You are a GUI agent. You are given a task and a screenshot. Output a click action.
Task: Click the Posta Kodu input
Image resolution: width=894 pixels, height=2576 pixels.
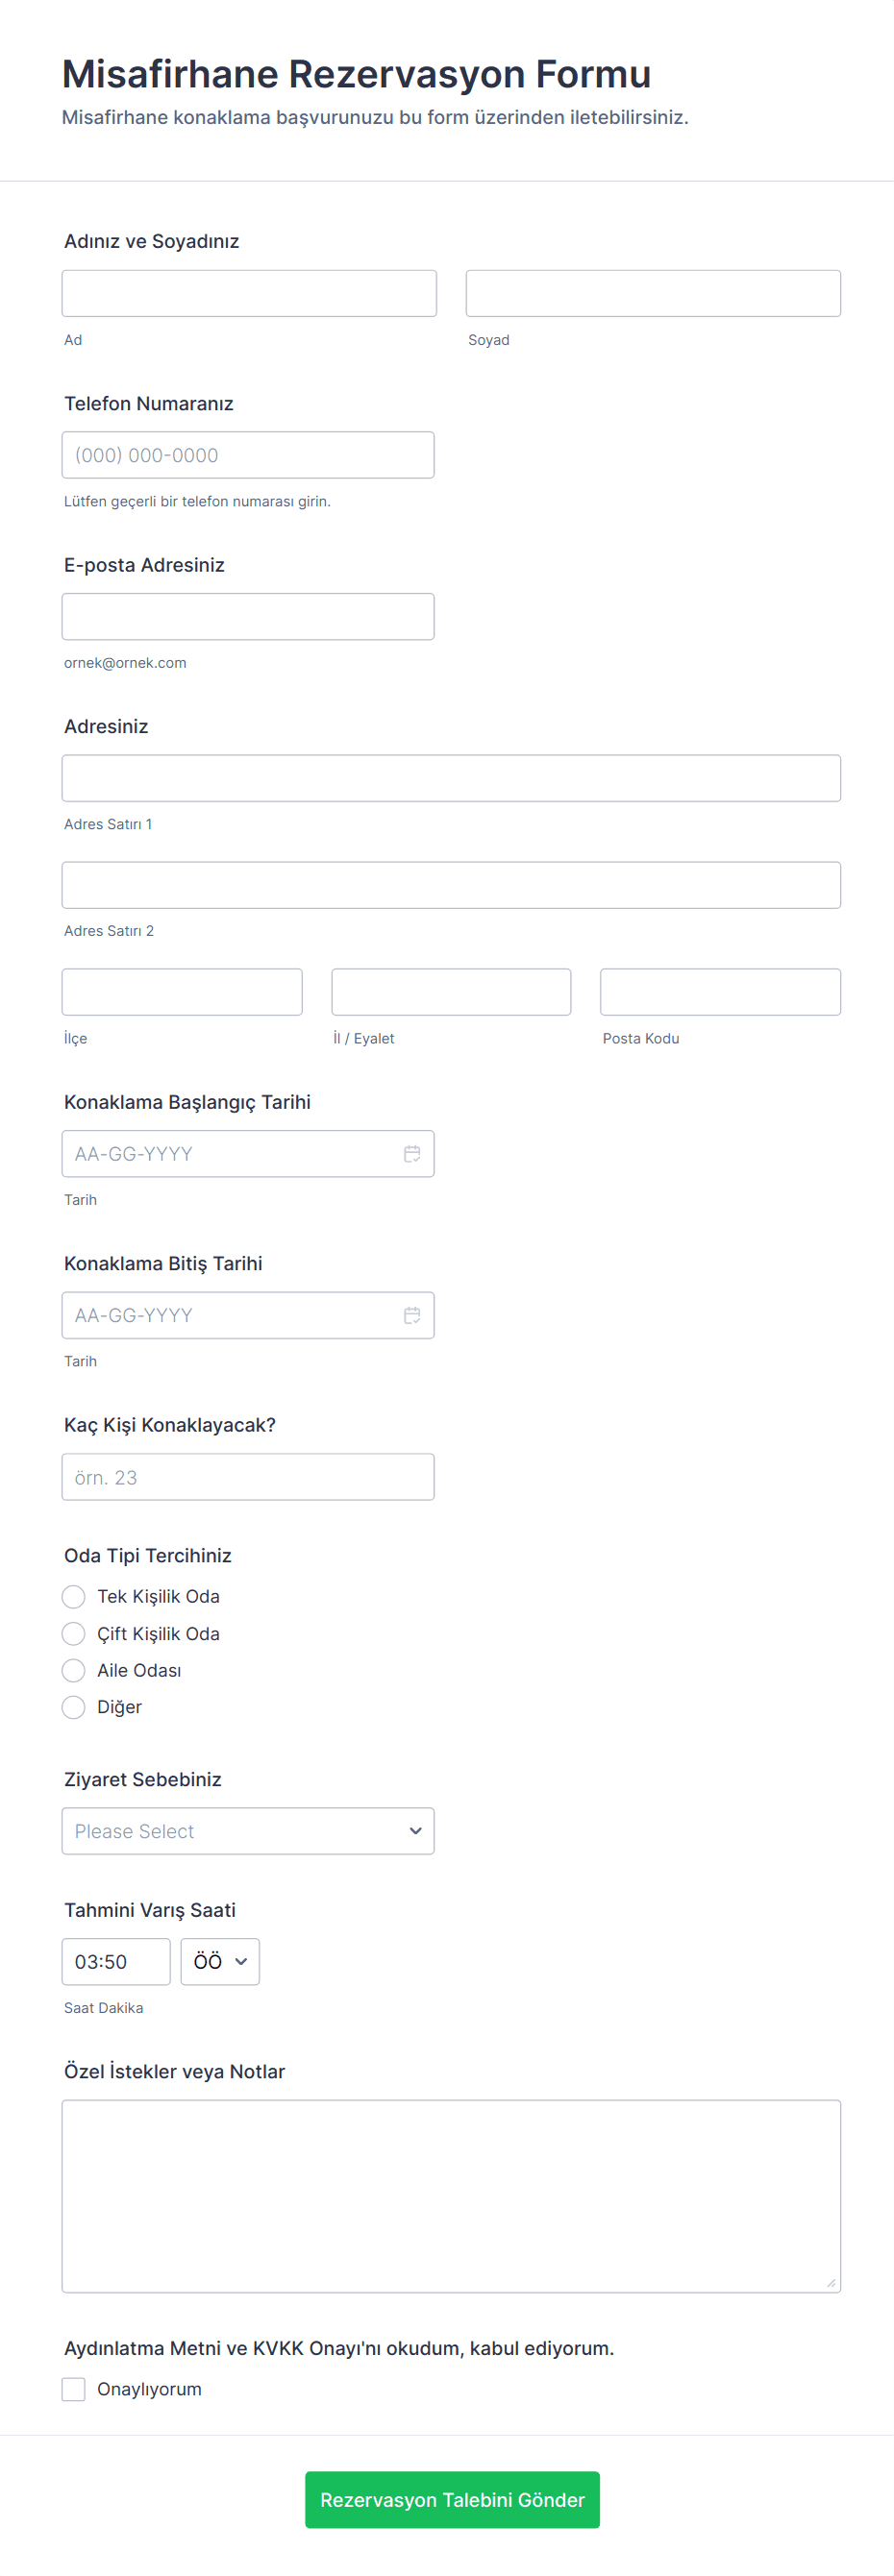[x=719, y=992]
